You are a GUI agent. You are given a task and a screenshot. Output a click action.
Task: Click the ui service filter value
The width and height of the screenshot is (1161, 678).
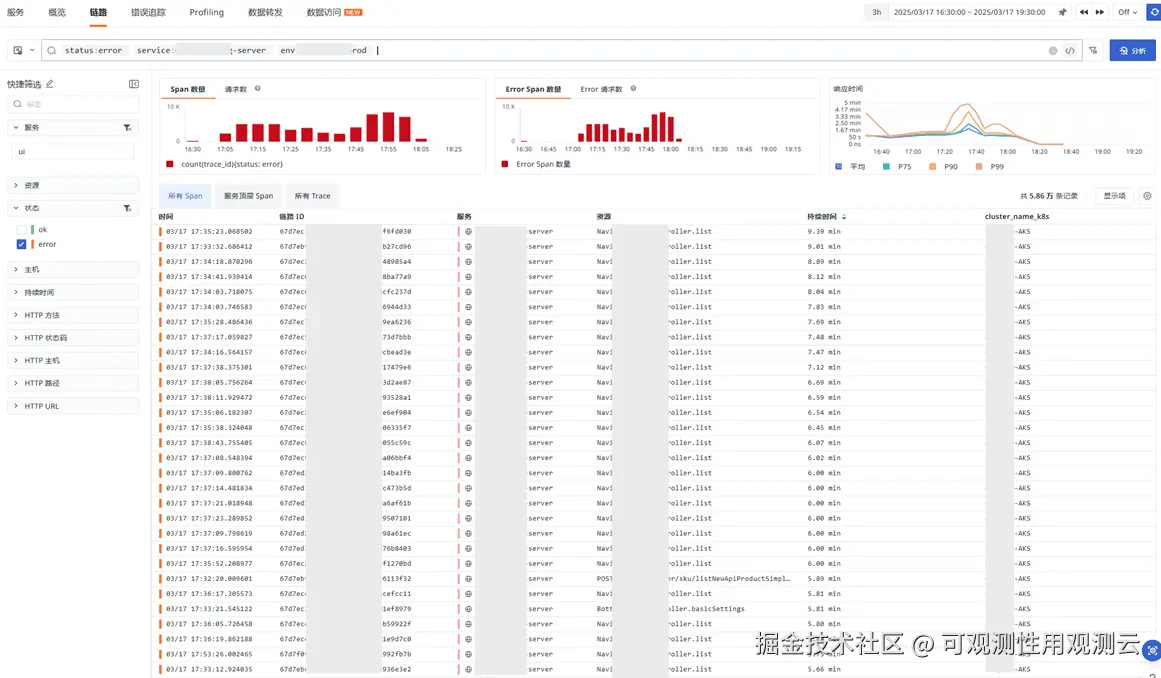coord(73,152)
